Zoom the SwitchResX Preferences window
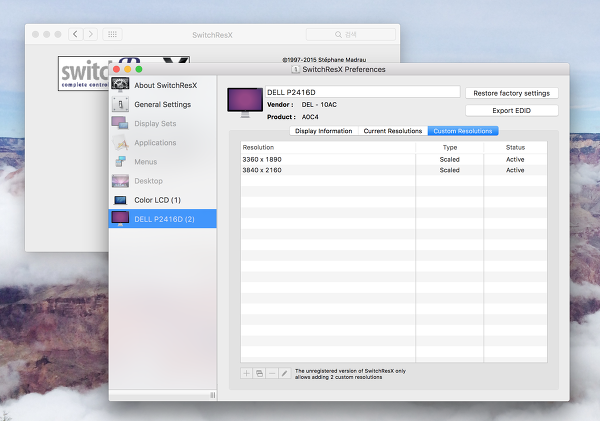The height and width of the screenshot is (421, 600). (x=139, y=69)
